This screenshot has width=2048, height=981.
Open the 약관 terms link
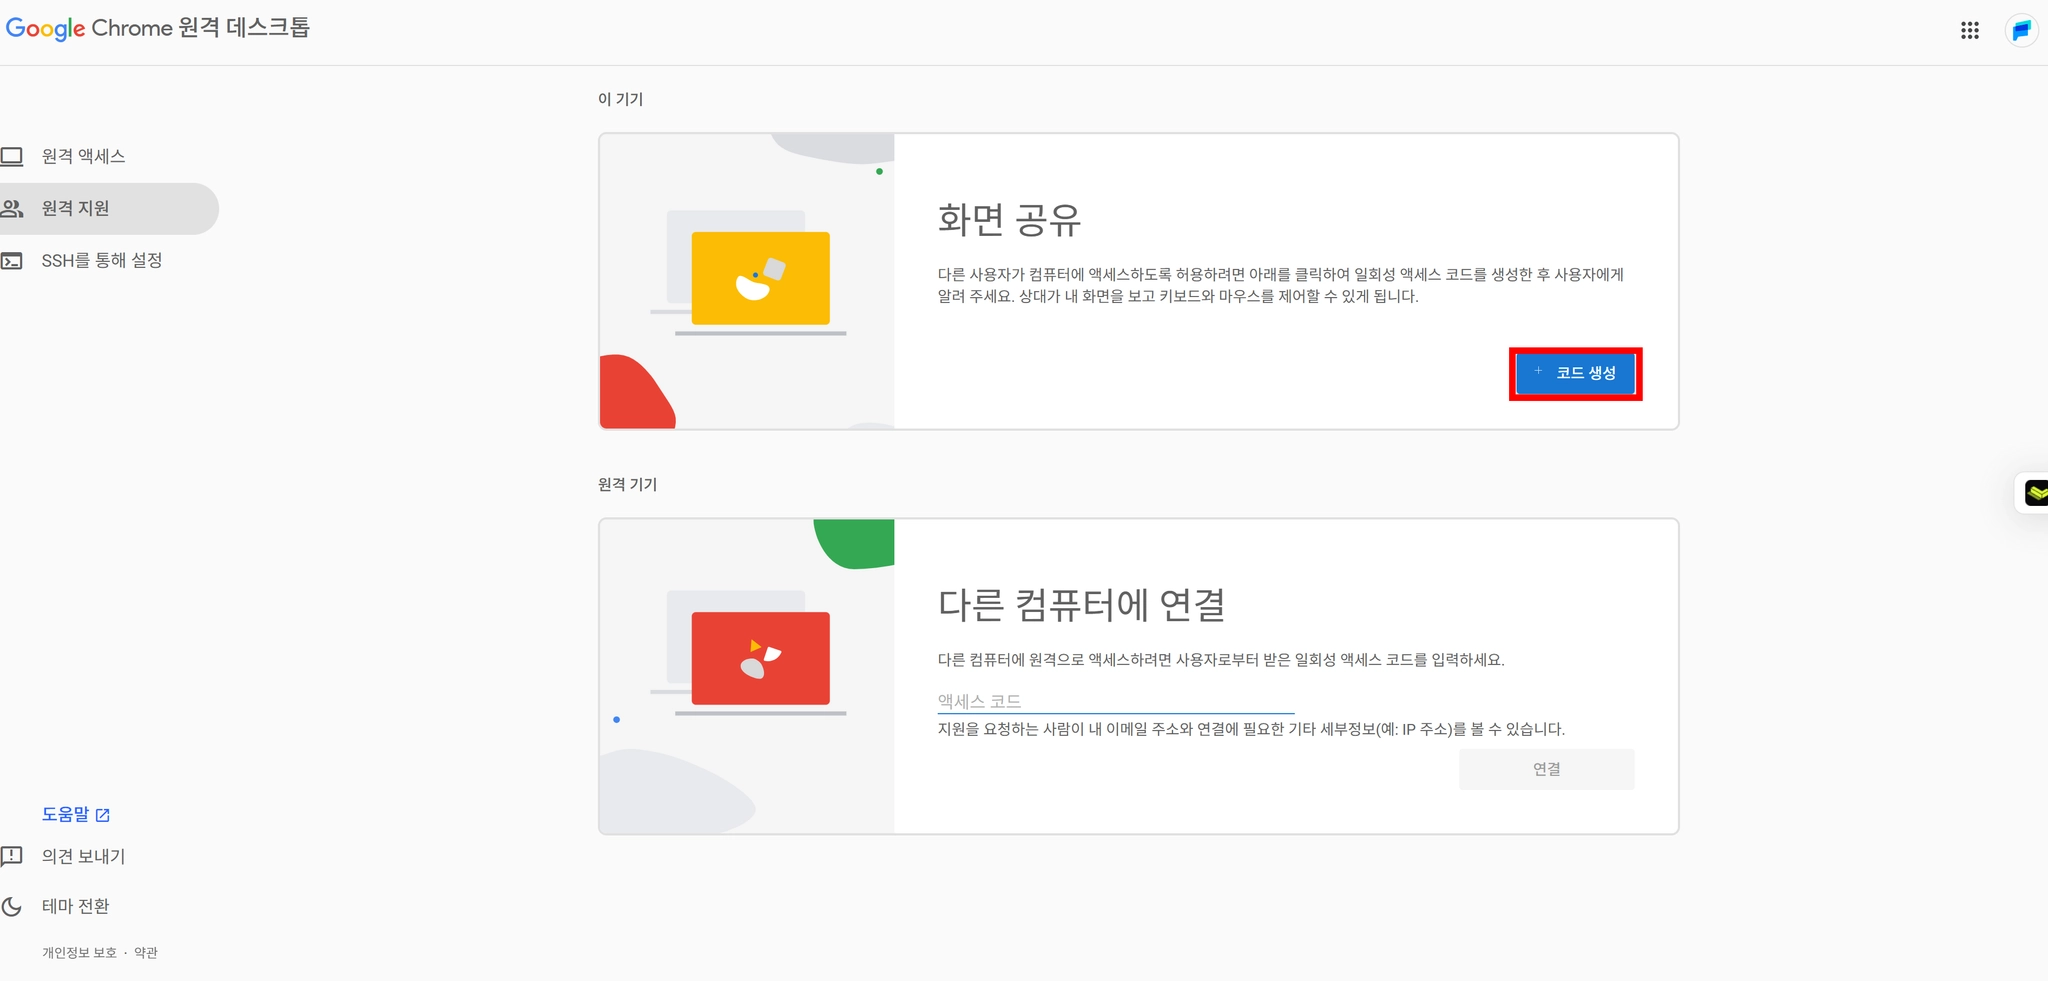[146, 952]
